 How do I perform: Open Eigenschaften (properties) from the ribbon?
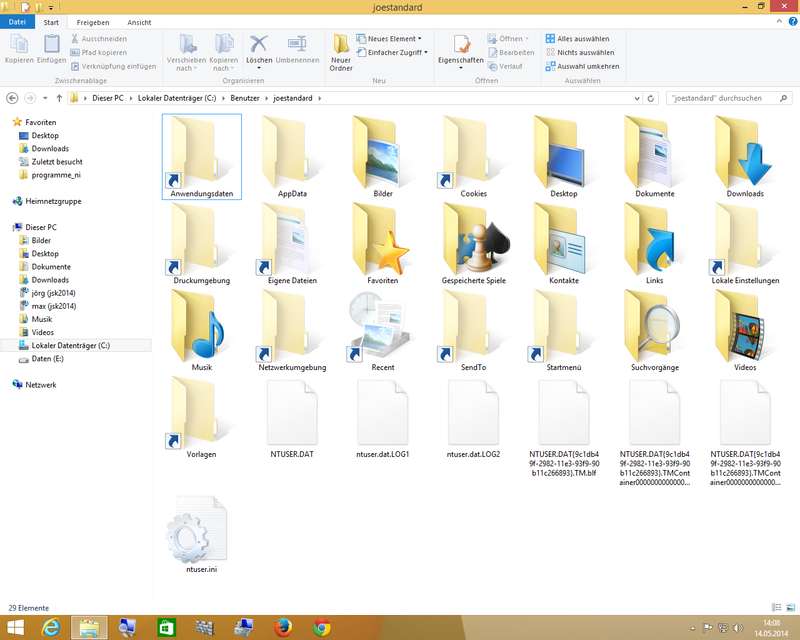[x=461, y=45]
